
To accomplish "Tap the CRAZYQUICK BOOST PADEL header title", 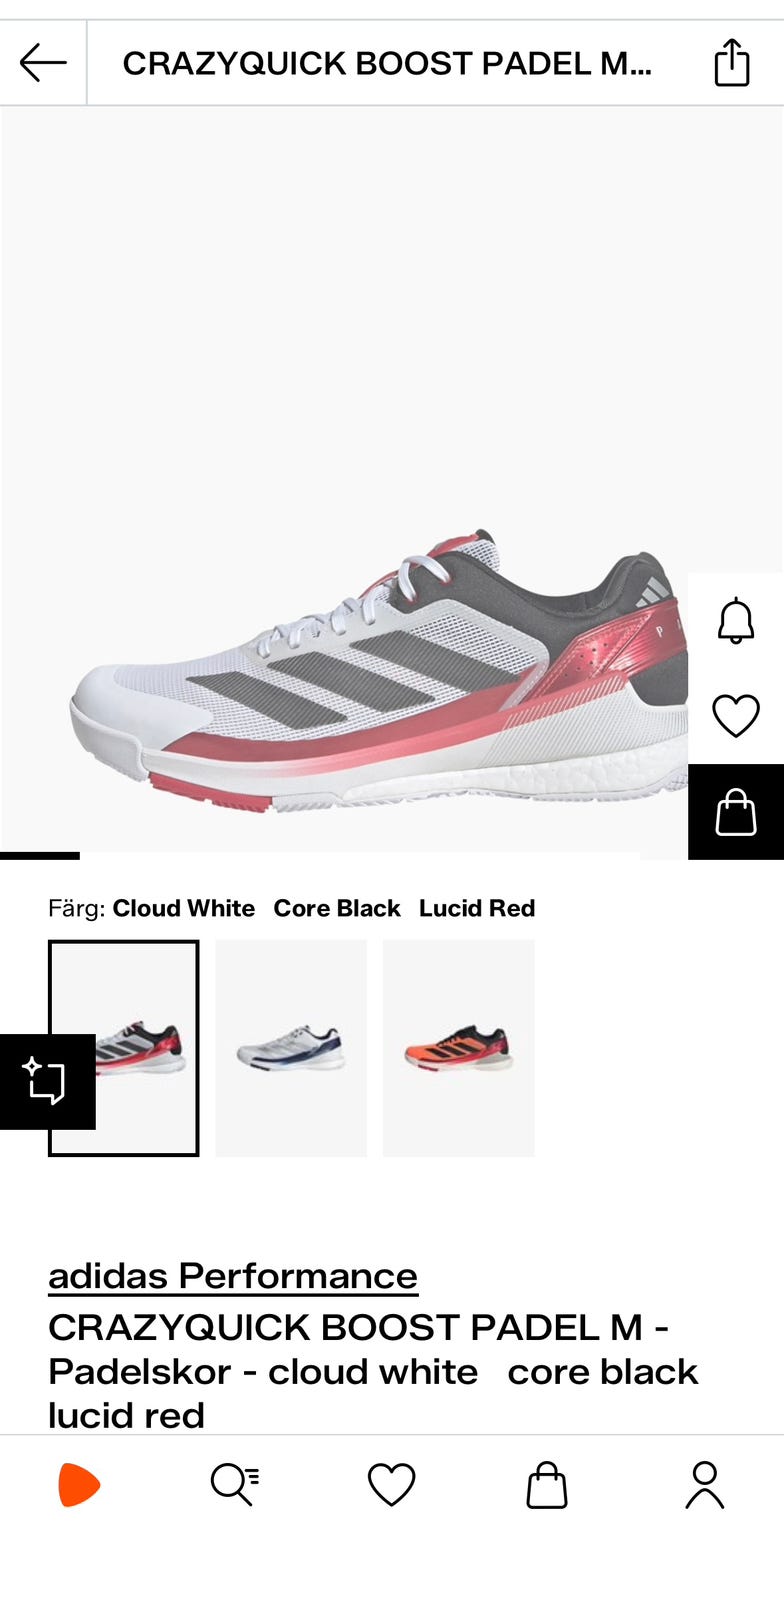I will (387, 63).
